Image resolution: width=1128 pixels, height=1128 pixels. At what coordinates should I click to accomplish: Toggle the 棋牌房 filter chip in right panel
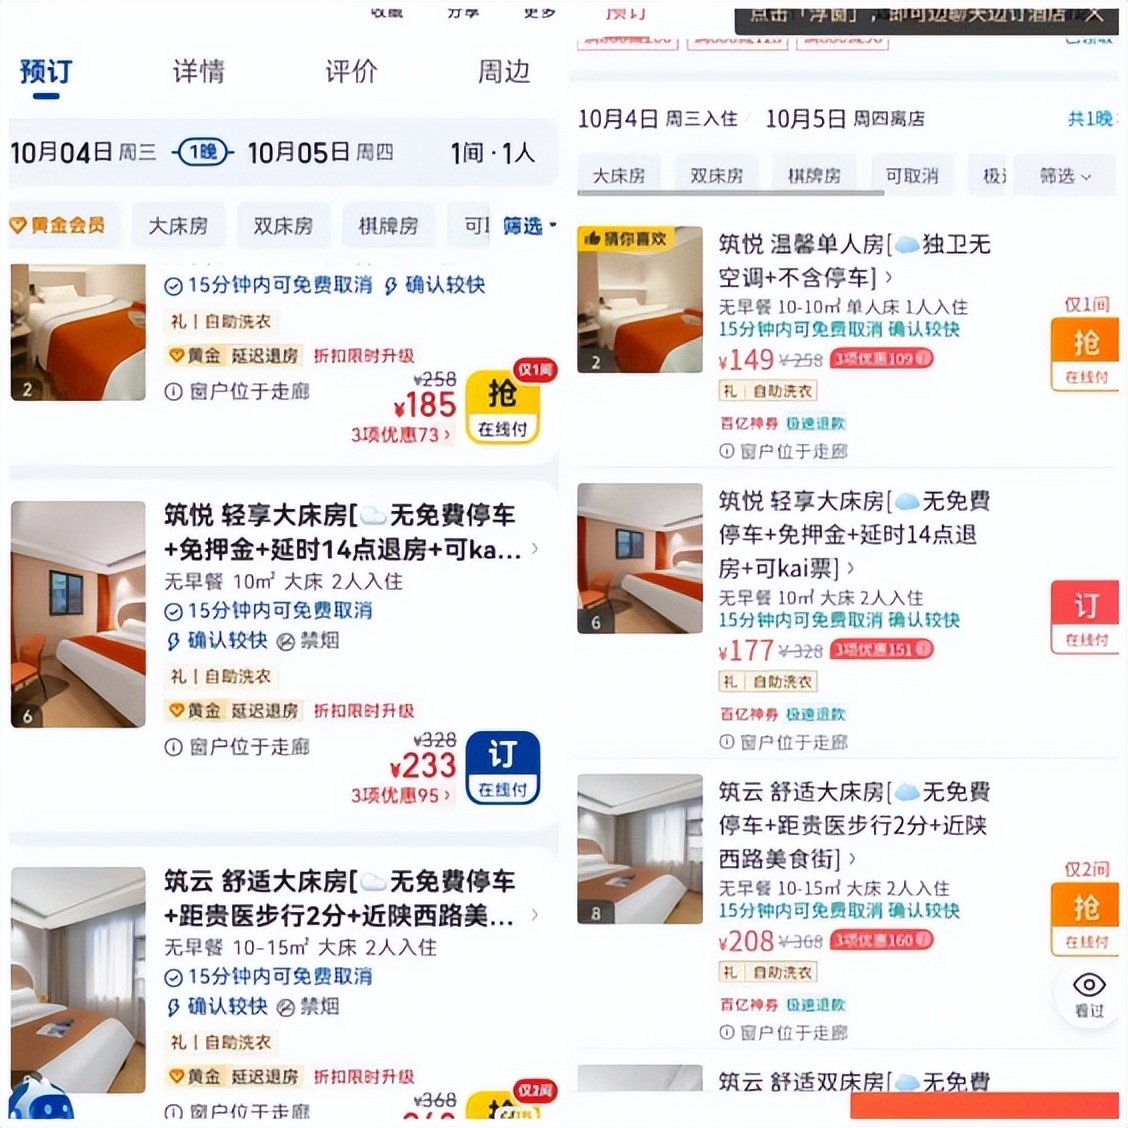(x=814, y=176)
